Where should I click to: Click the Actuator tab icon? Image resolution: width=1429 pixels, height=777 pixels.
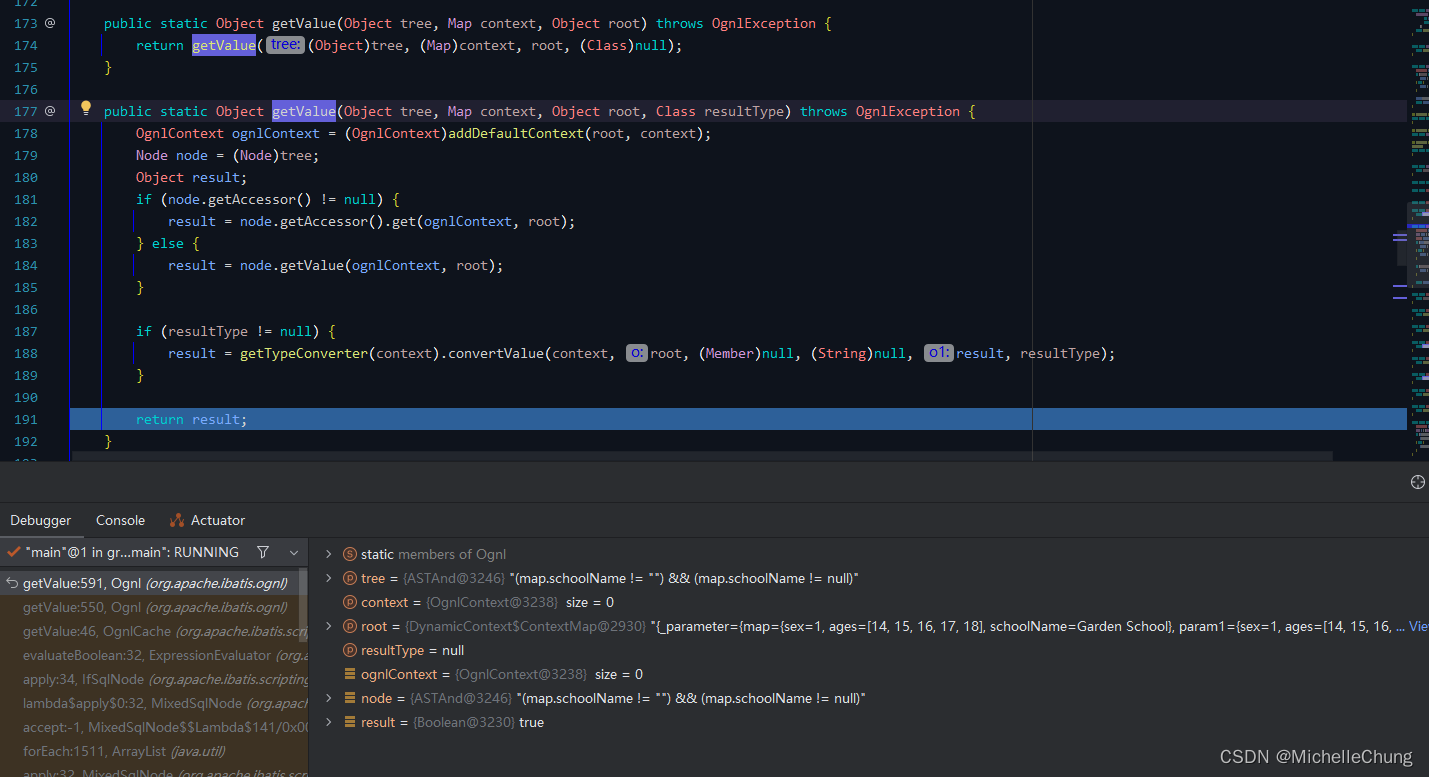click(x=177, y=520)
